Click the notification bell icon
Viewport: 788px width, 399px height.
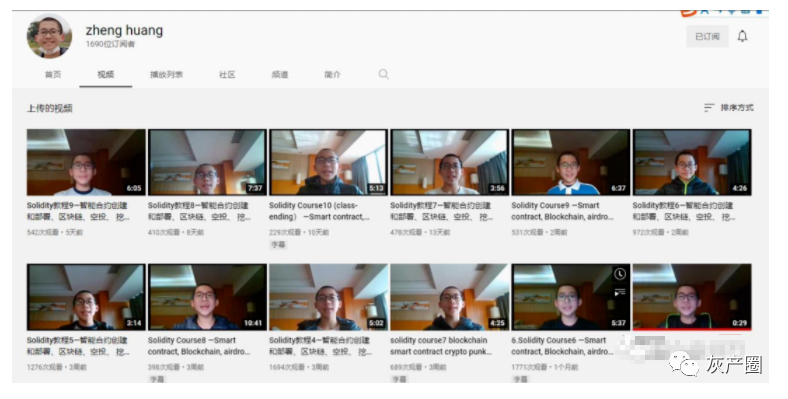point(742,36)
